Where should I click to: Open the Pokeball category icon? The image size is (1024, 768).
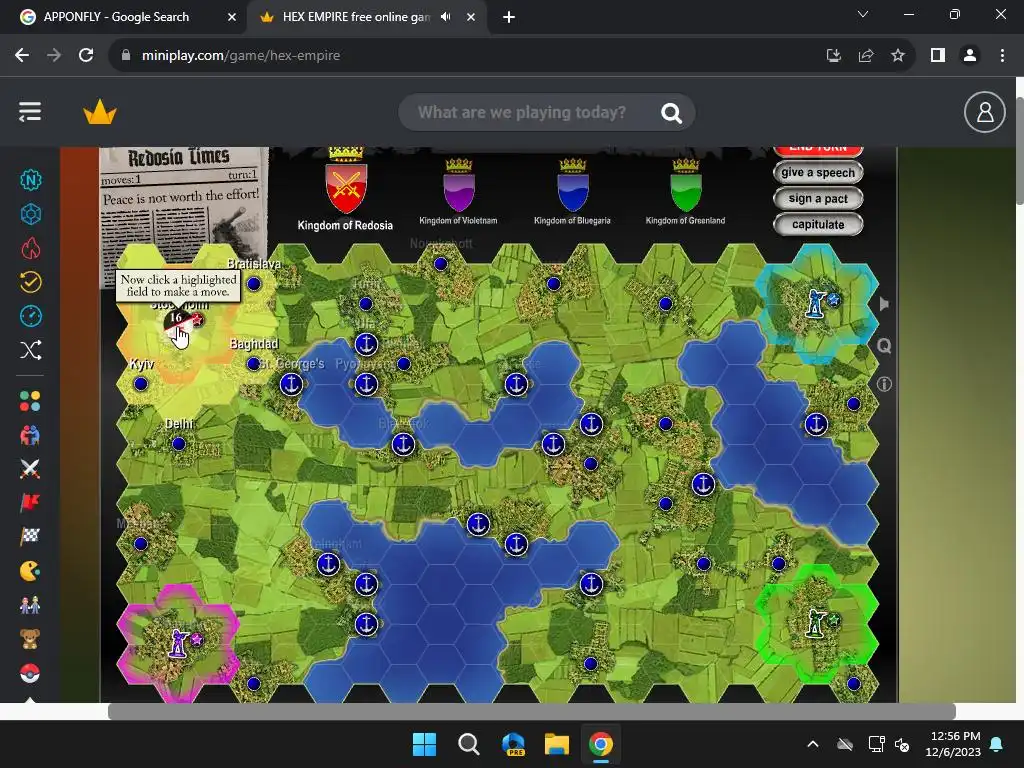click(30, 673)
